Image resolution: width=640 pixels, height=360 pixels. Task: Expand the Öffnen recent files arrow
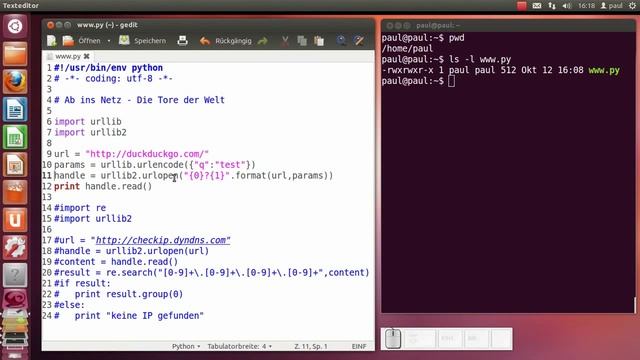[x=109, y=41]
